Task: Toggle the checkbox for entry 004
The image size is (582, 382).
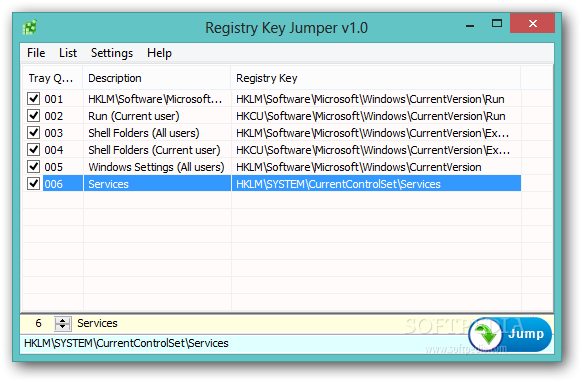Action: pyautogui.click(x=33, y=150)
